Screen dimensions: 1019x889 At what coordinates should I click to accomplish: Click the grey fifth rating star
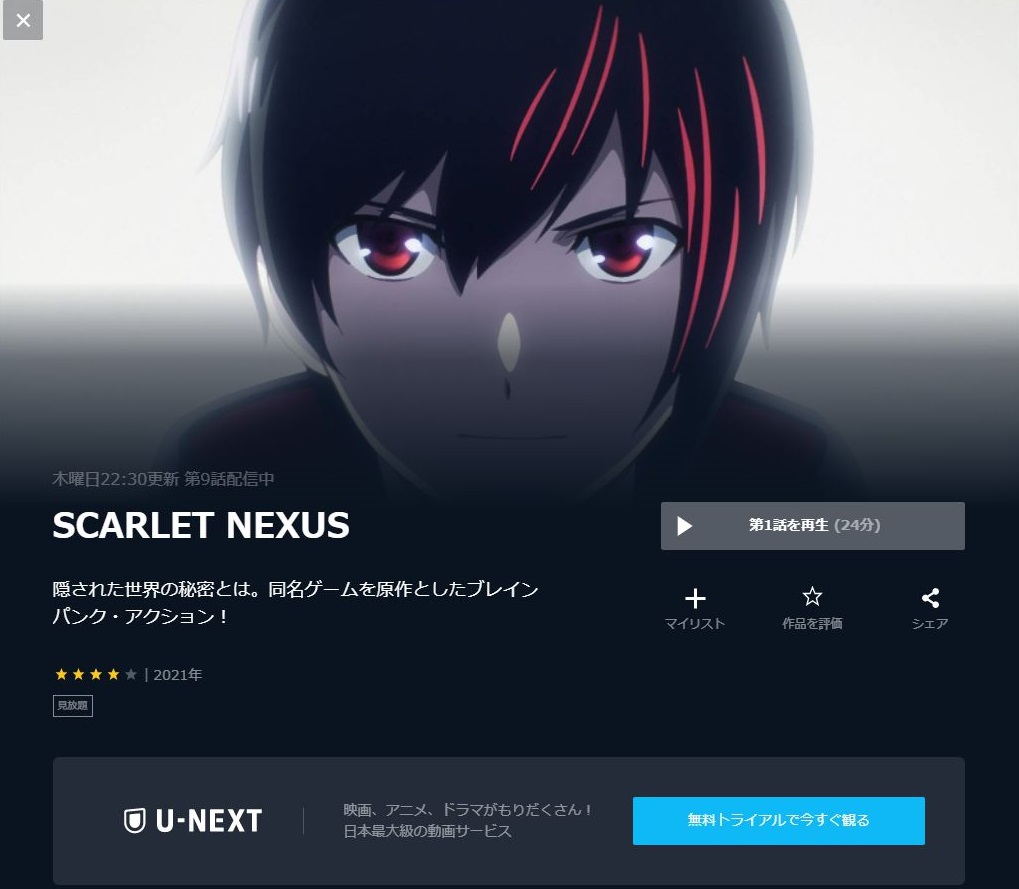click(131, 675)
